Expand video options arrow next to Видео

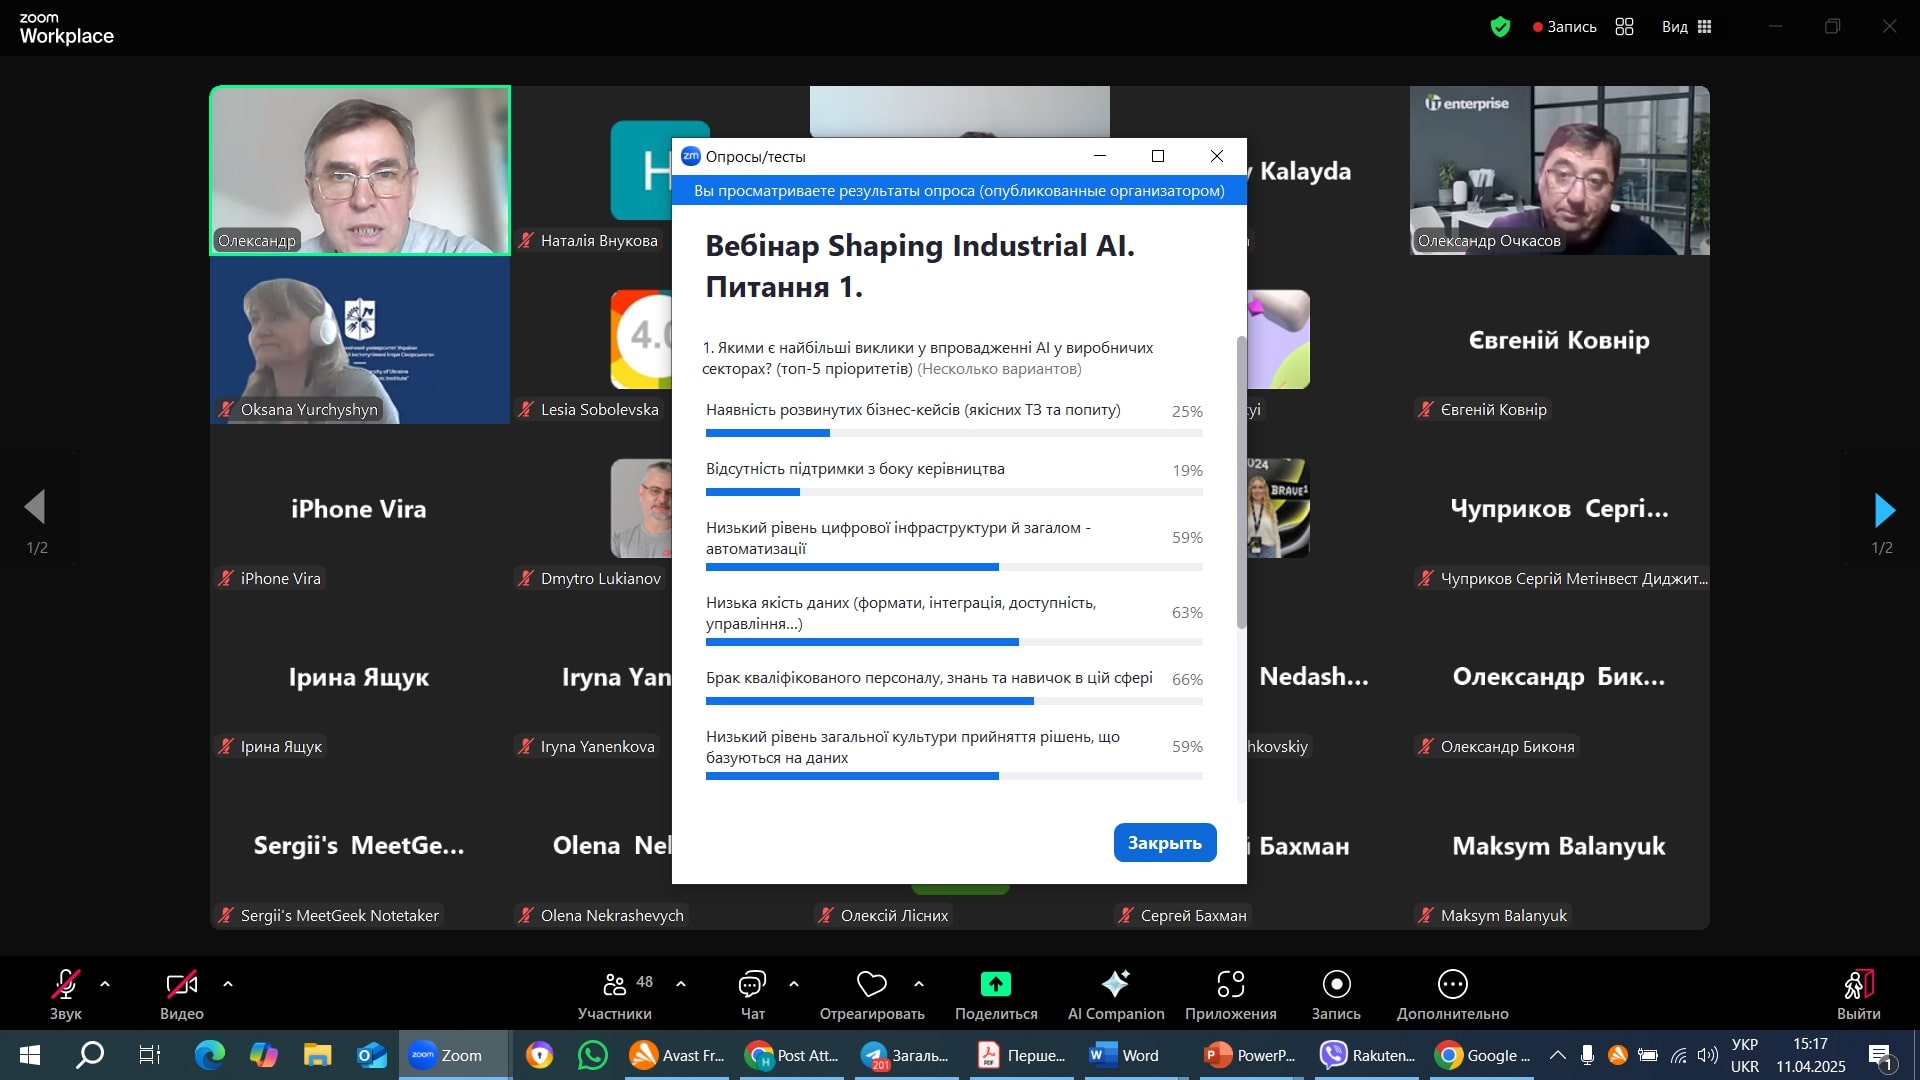(x=228, y=985)
